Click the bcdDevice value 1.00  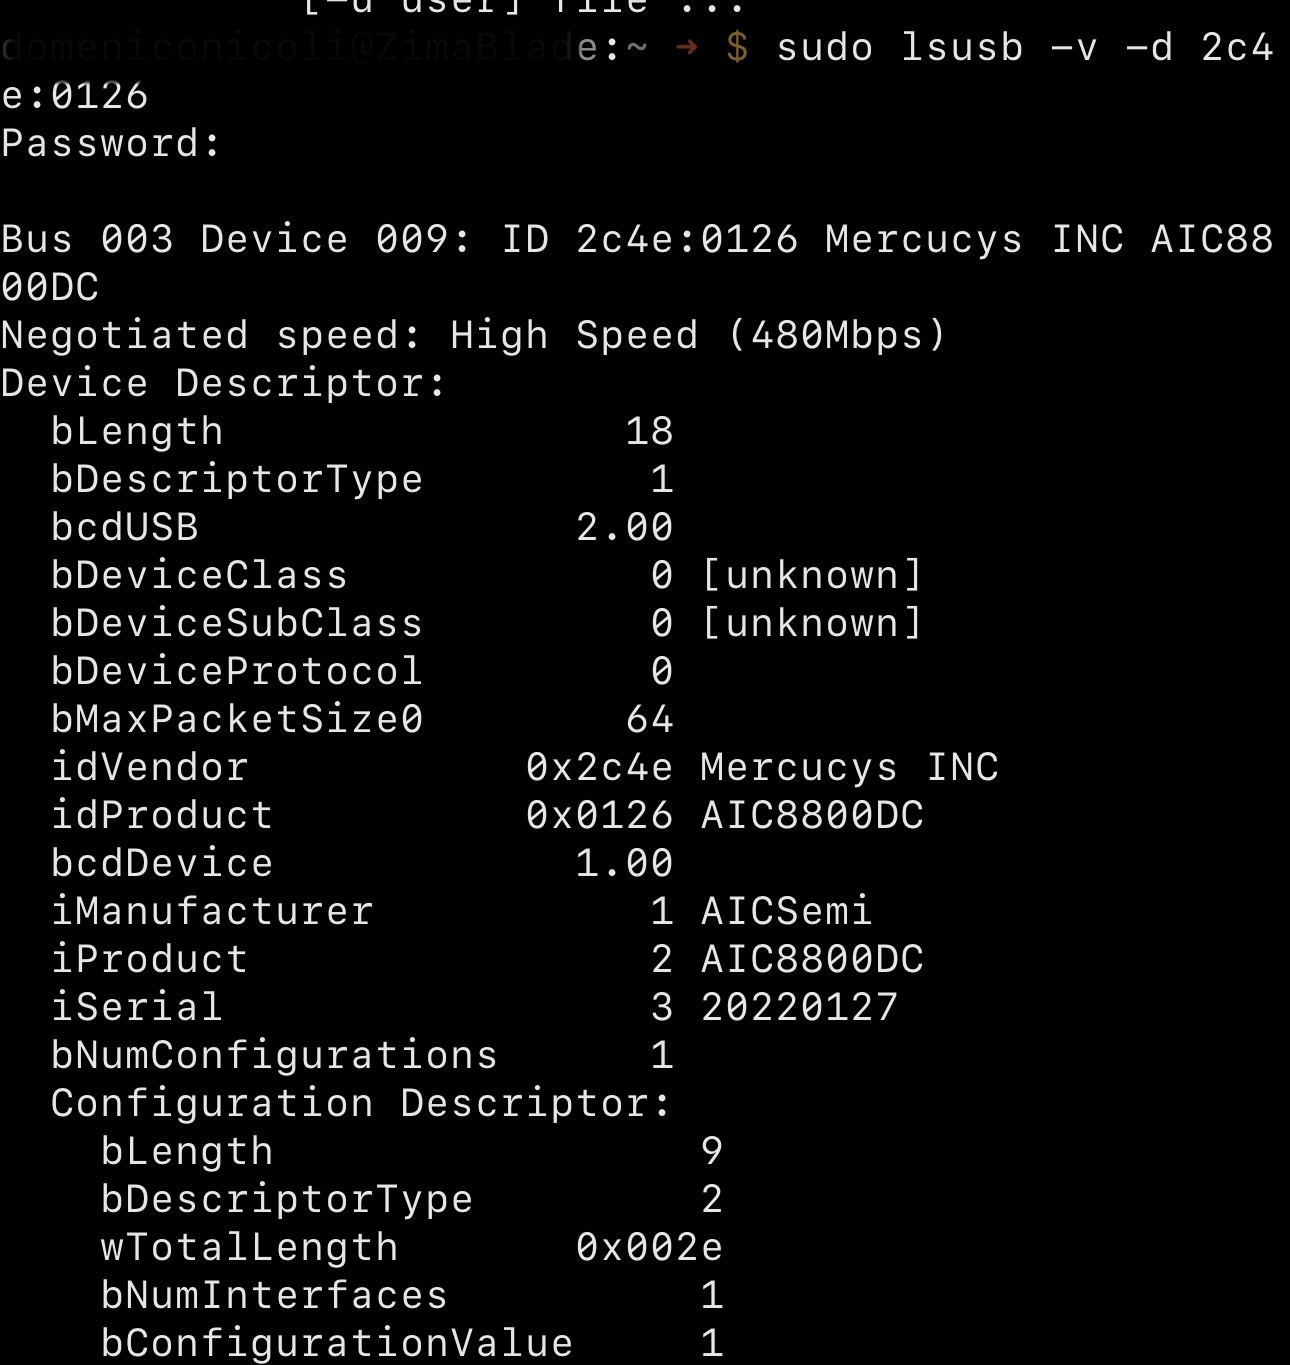click(x=625, y=864)
